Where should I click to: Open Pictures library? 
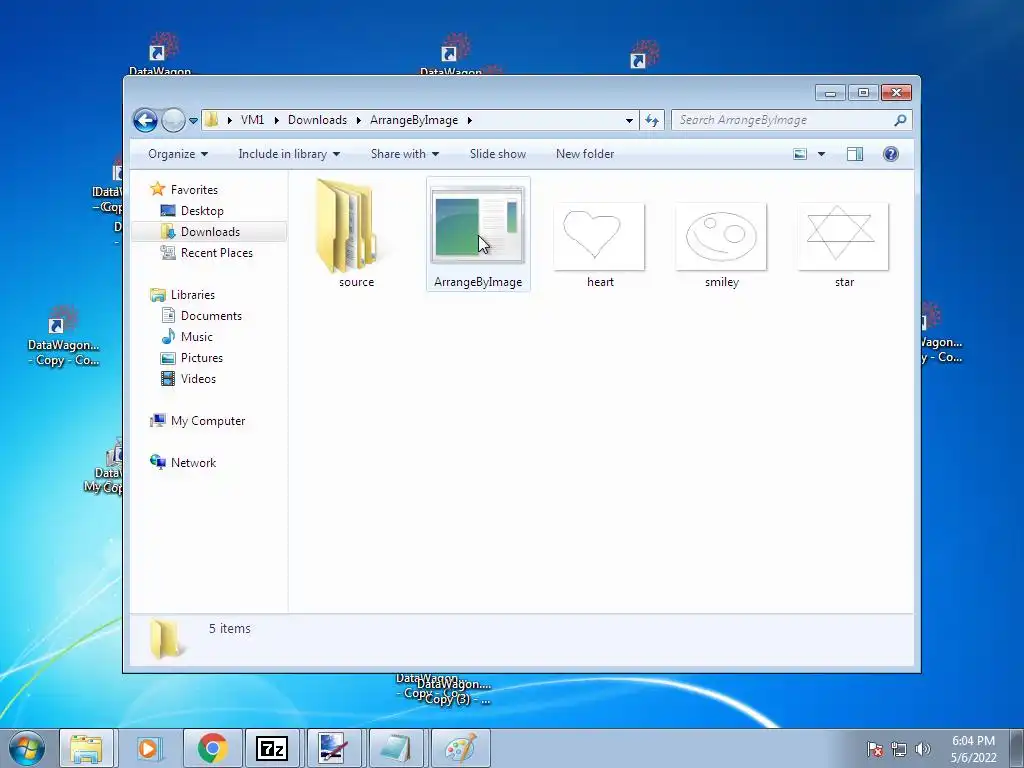(x=201, y=358)
